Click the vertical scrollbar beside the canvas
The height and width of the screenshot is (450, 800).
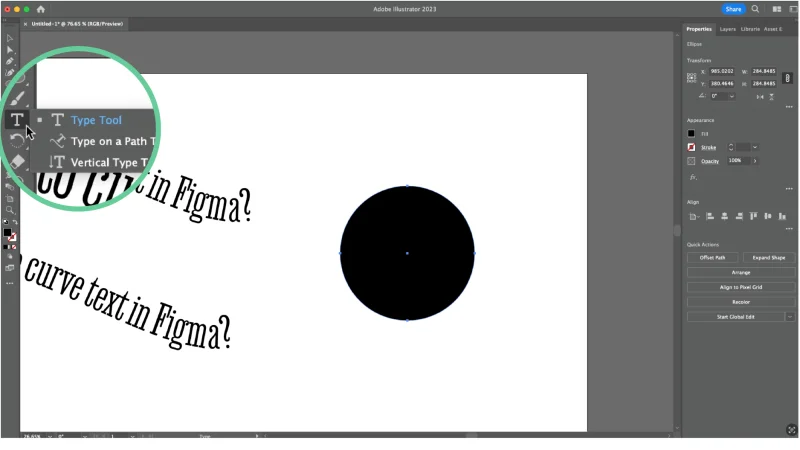click(x=677, y=231)
